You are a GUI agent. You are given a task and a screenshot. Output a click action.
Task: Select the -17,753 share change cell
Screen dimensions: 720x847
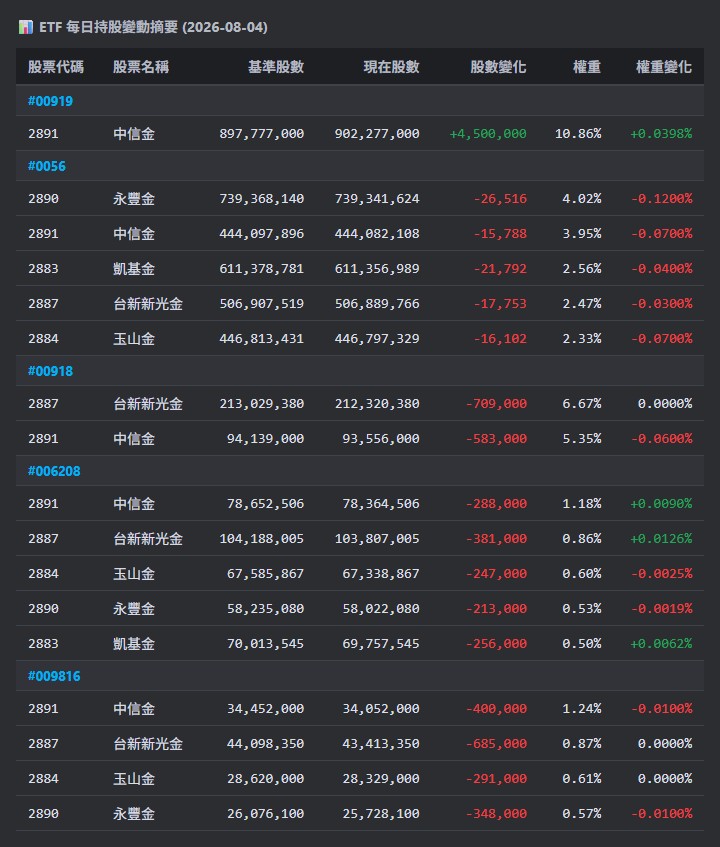coord(500,304)
